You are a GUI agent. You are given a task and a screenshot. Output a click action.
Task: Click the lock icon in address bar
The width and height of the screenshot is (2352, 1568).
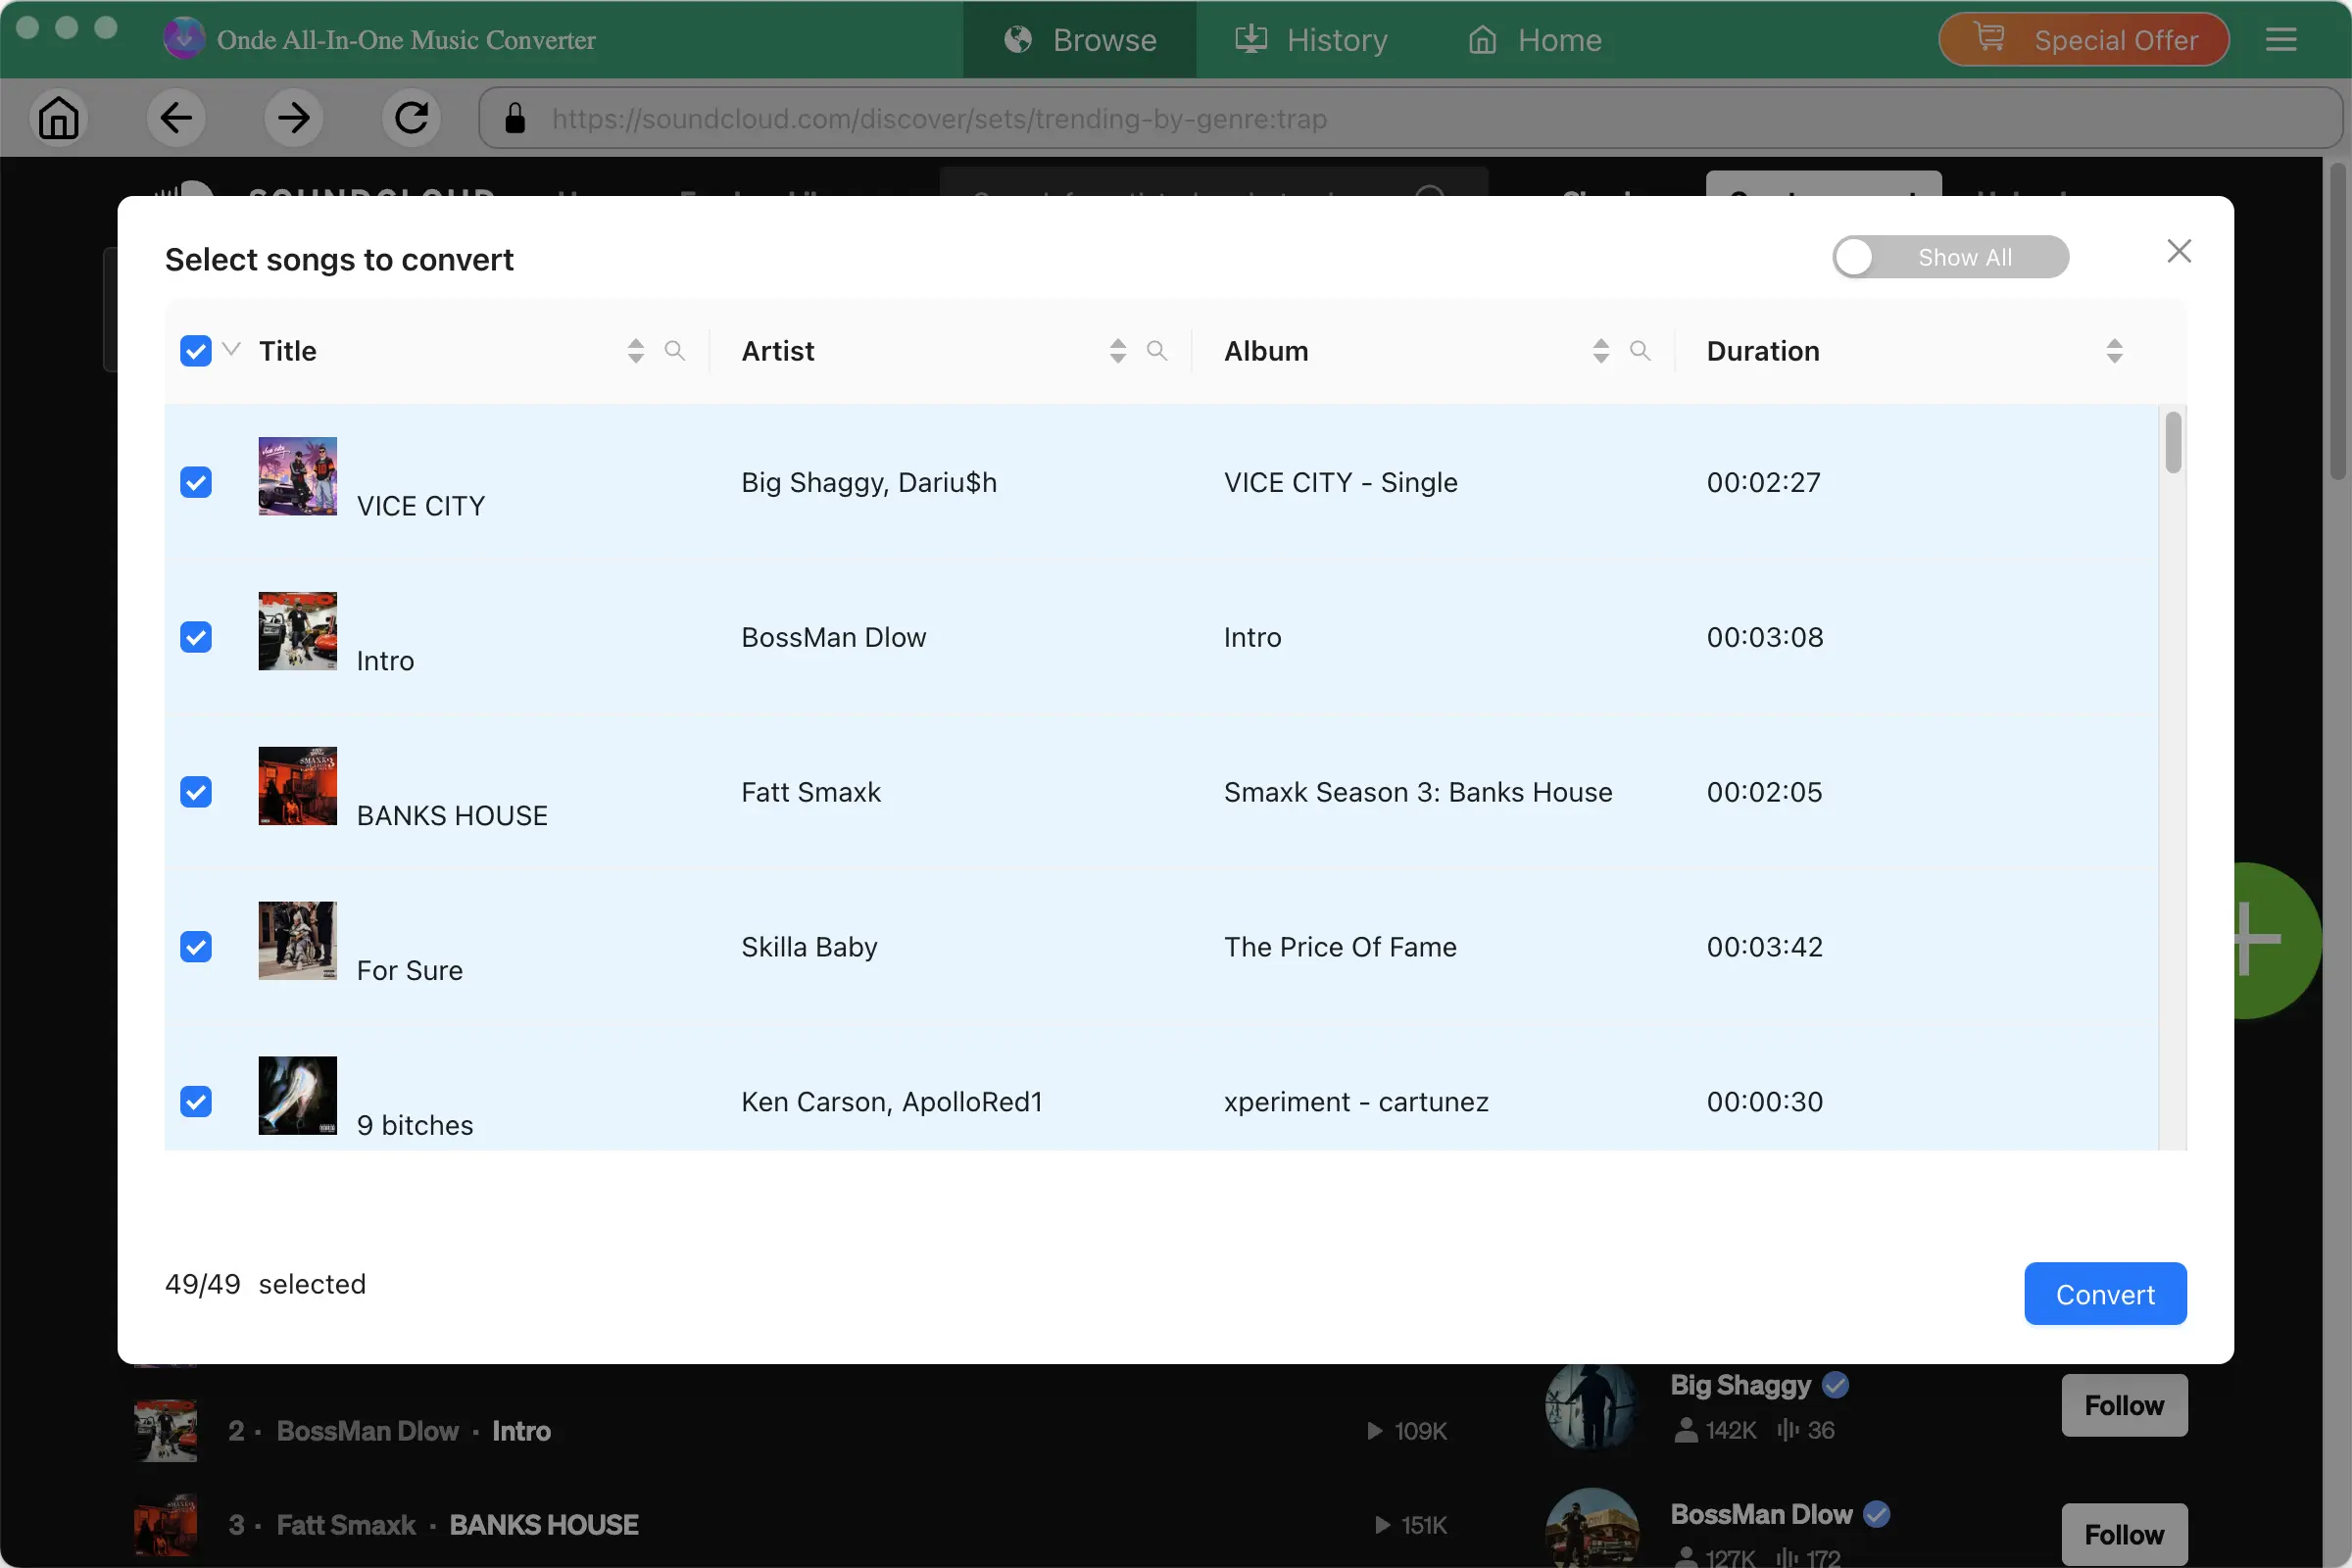pyautogui.click(x=515, y=118)
